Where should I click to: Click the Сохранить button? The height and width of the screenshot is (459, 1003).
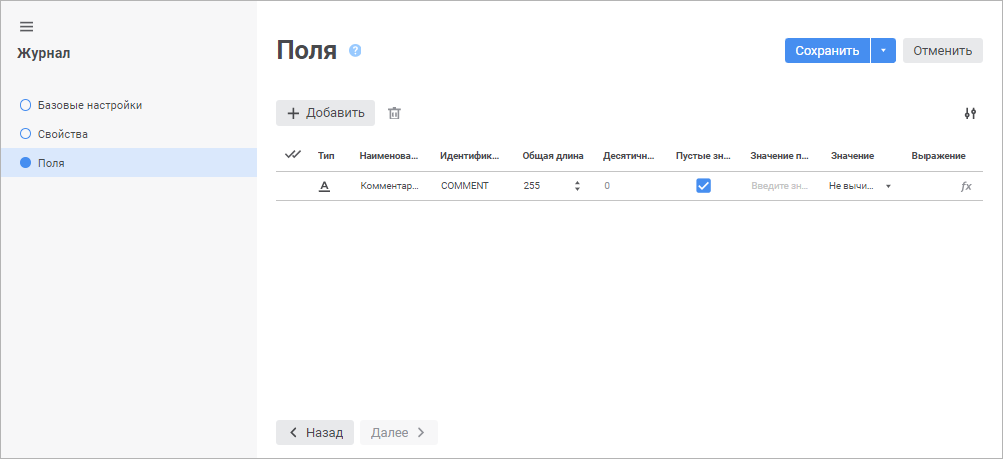click(x=827, y=51)
